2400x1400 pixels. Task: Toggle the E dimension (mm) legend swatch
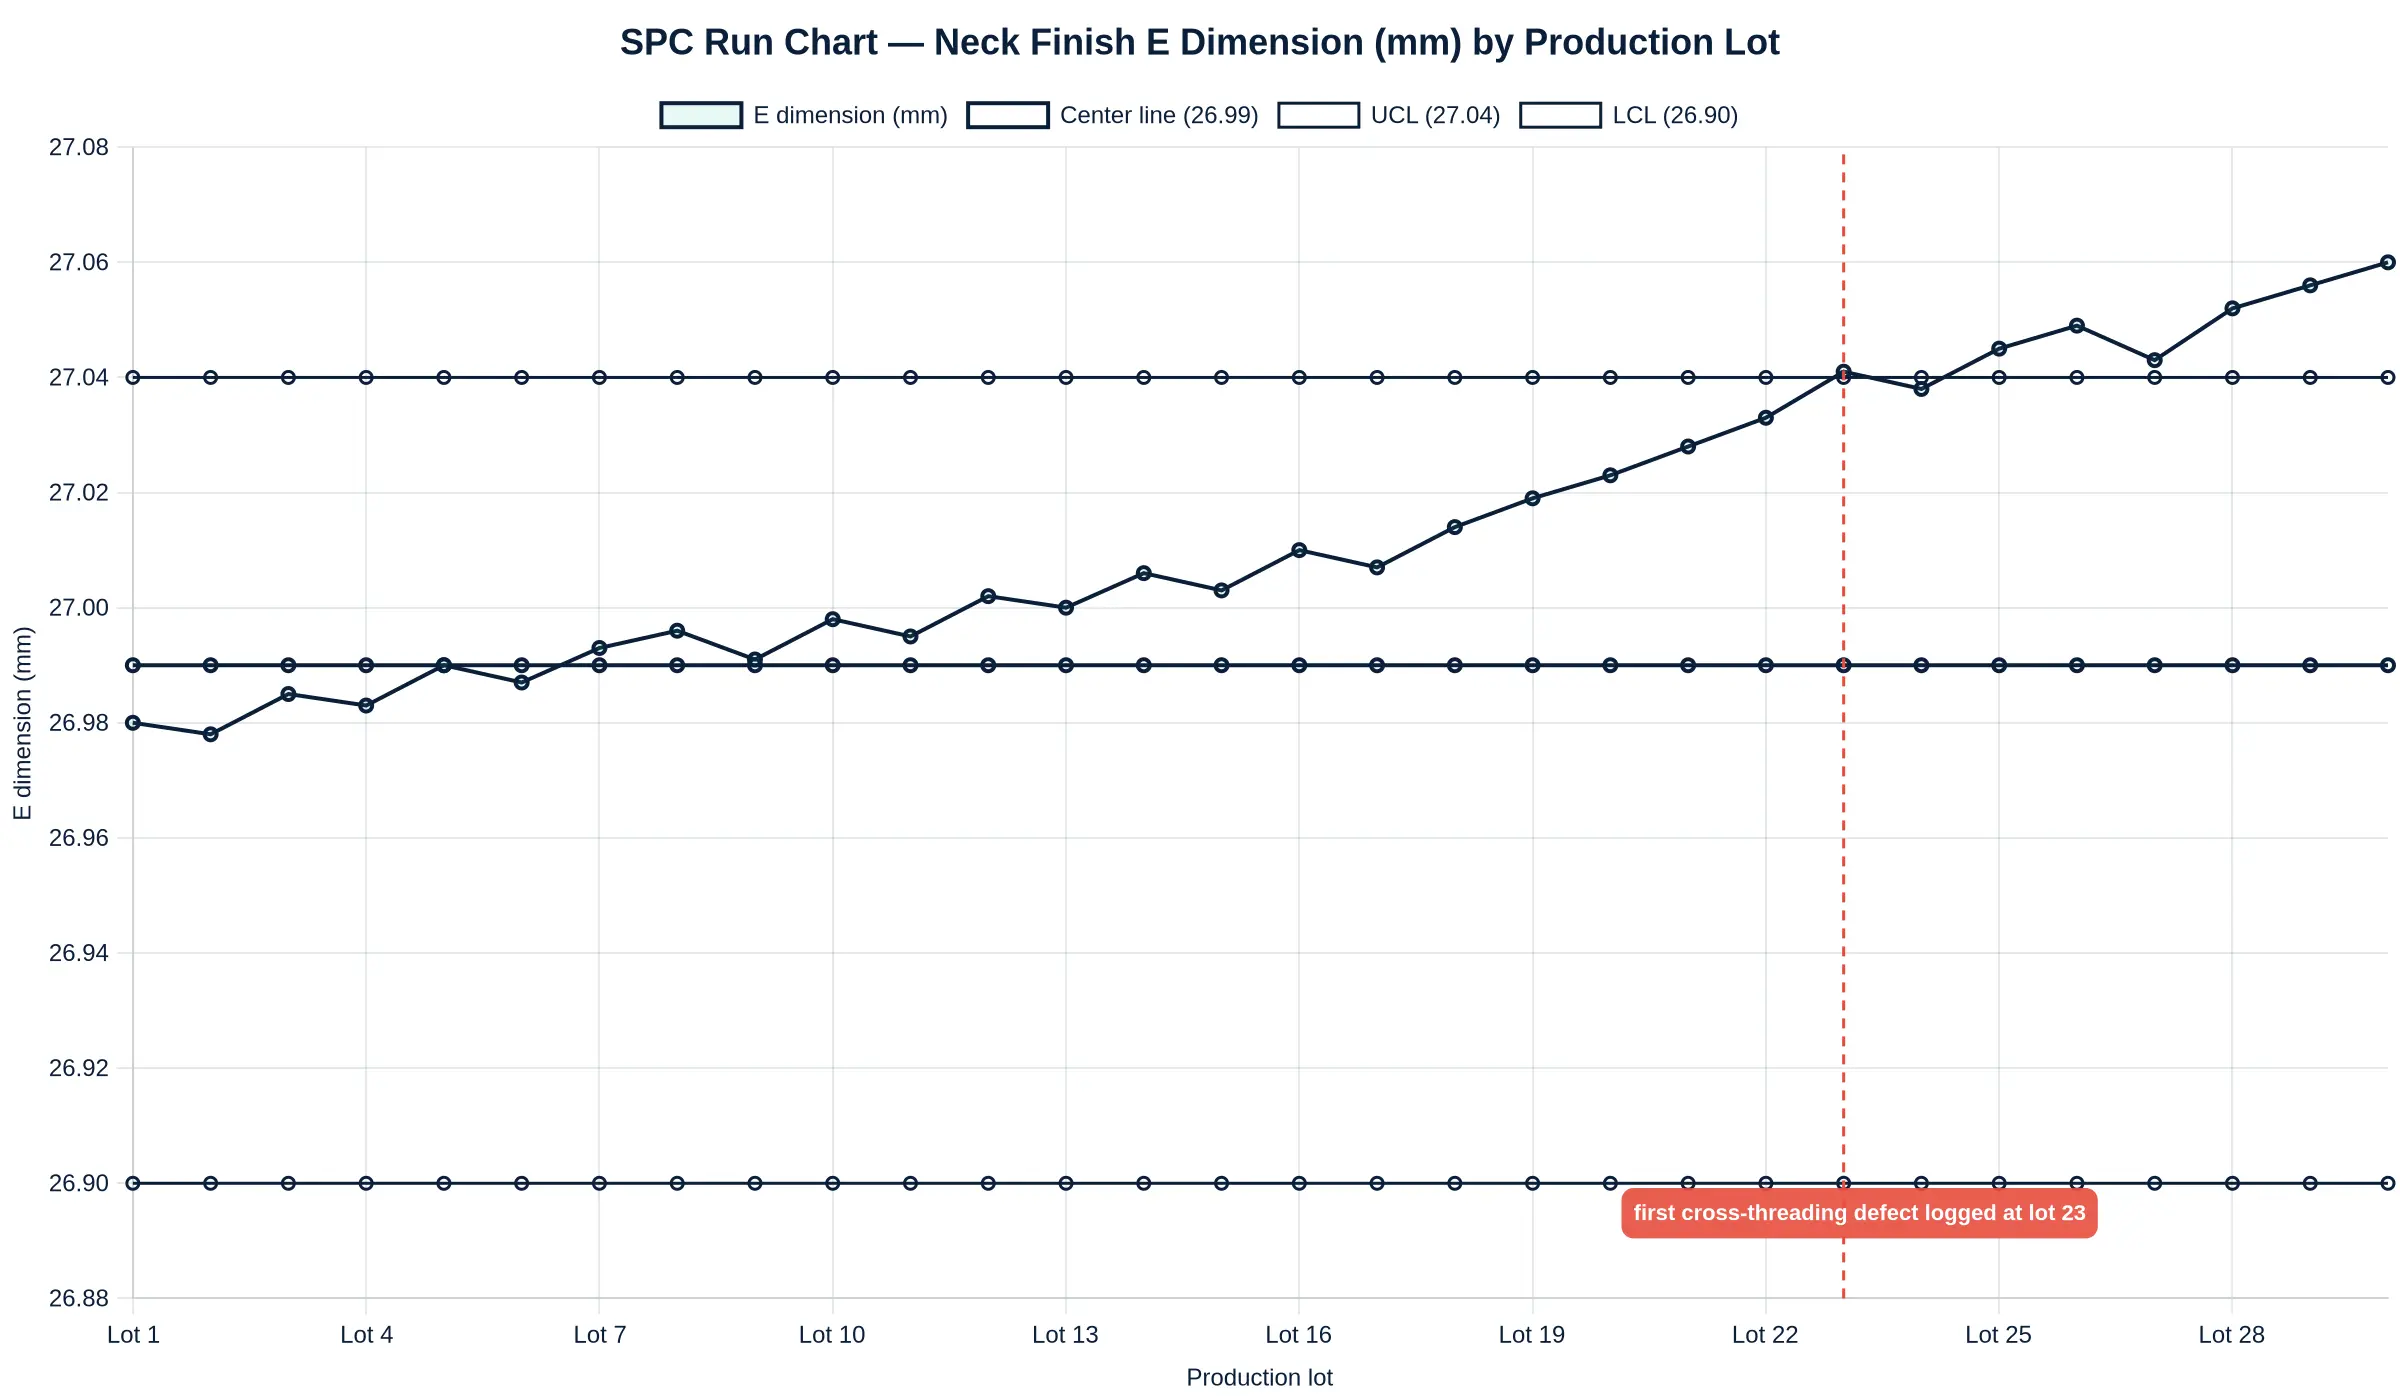coord(701,115)
